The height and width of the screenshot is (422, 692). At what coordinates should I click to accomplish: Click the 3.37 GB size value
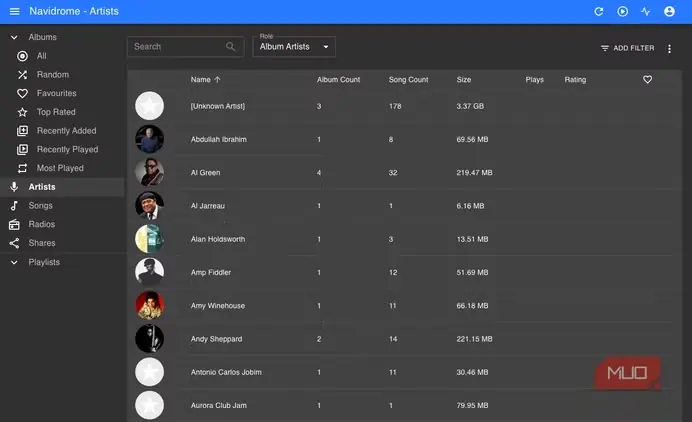pyautogui.click(x=470, y=106)
